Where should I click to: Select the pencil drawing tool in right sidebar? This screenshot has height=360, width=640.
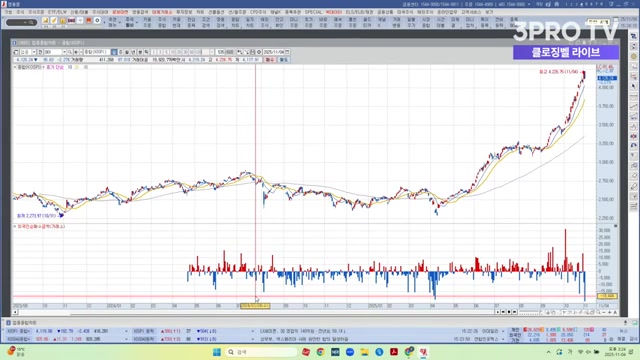coord(633,186)
